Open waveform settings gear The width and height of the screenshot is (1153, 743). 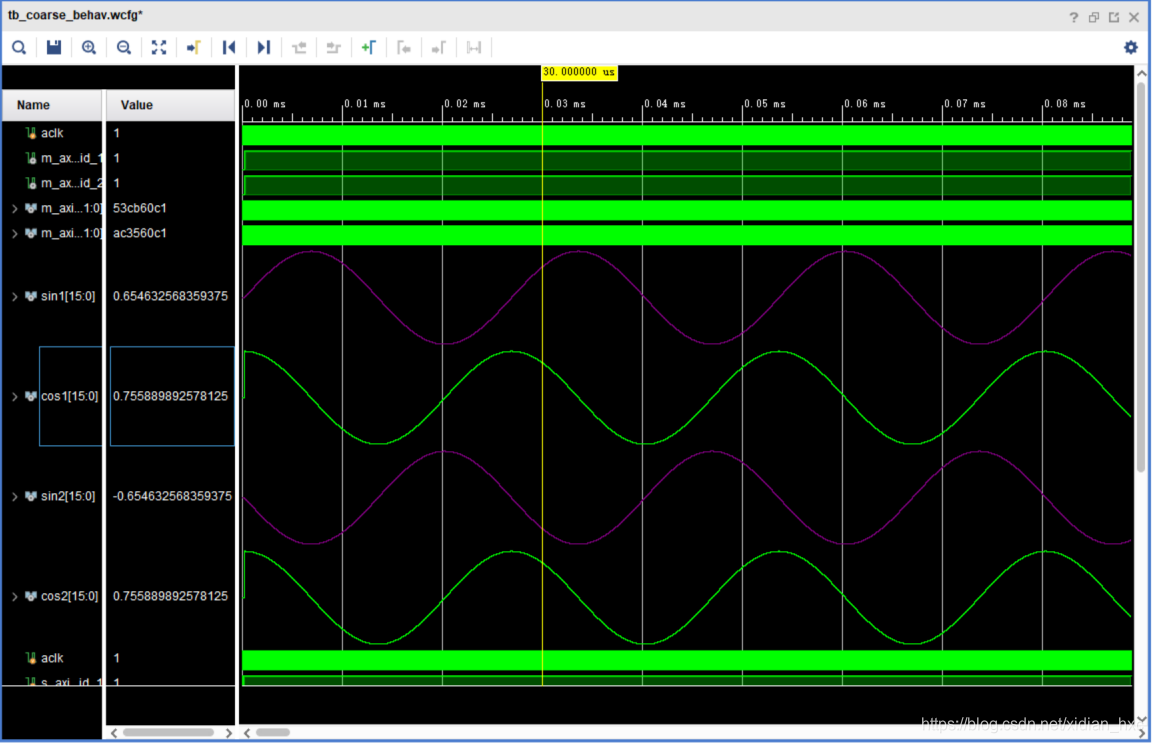[1131, 48]
